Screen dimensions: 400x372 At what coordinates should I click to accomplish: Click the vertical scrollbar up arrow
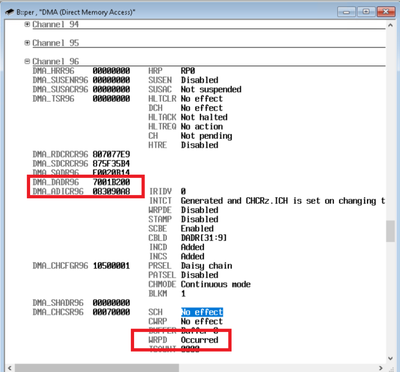point(390,25)
